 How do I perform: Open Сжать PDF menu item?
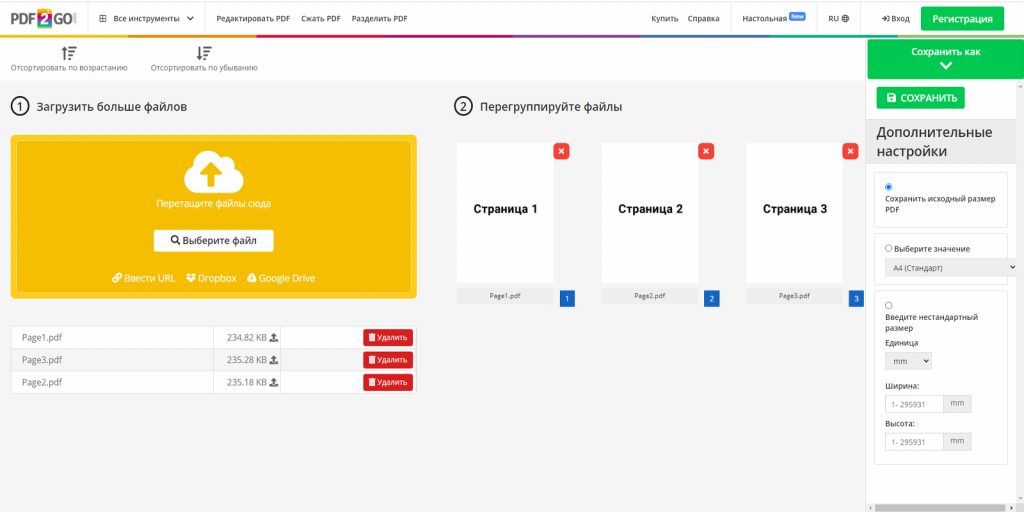tap(321, 19)
